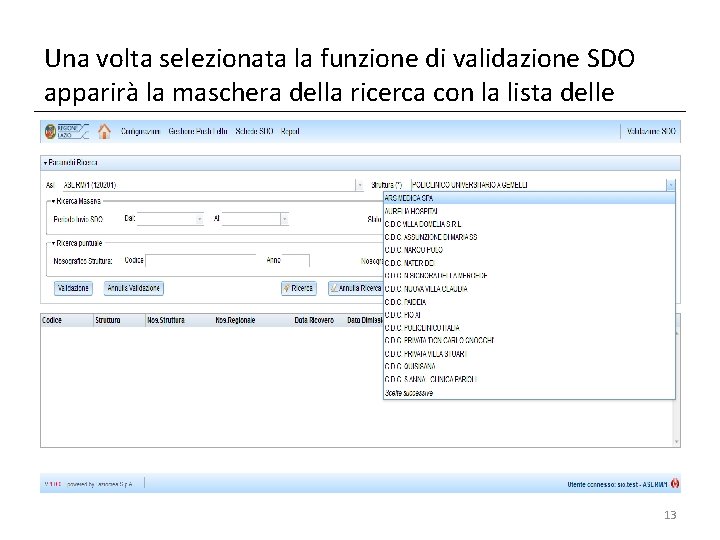Viewport: 720px width, 540px height.
Task: Collapse the Ricerca Massiva section
Action: click(53, 201)
